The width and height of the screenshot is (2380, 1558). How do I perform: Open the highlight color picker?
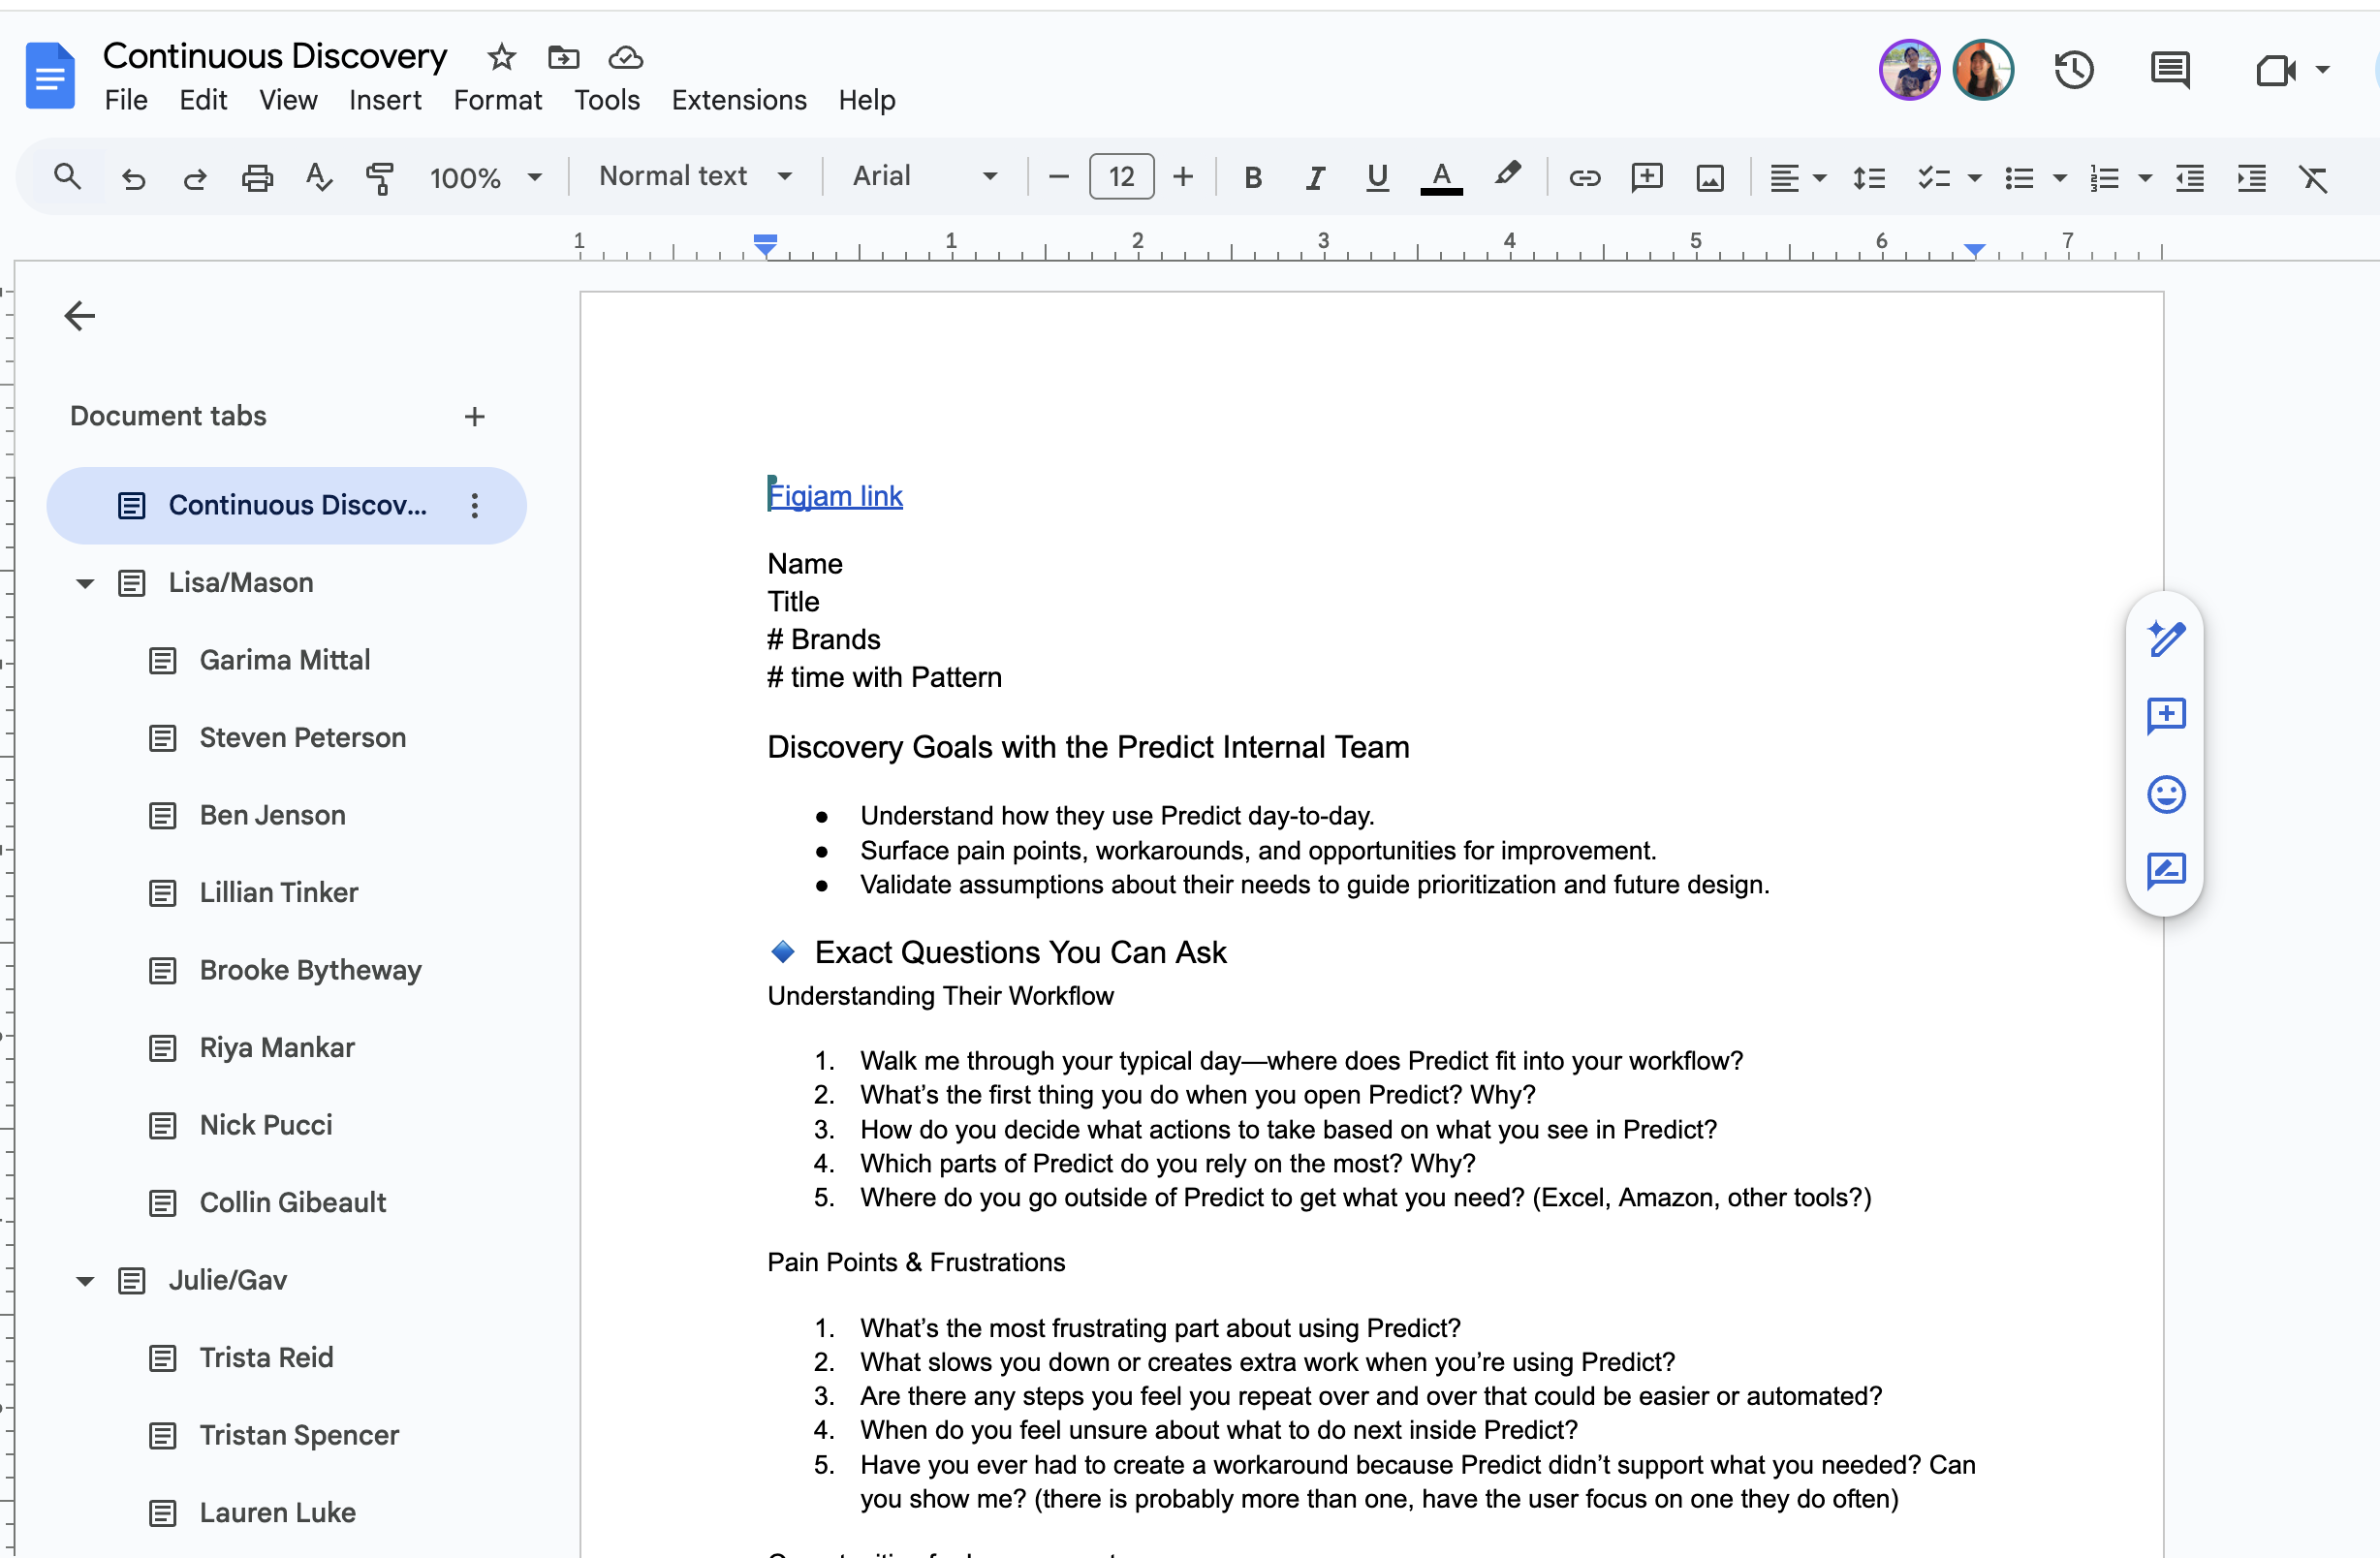click(x=1507, y=176)
